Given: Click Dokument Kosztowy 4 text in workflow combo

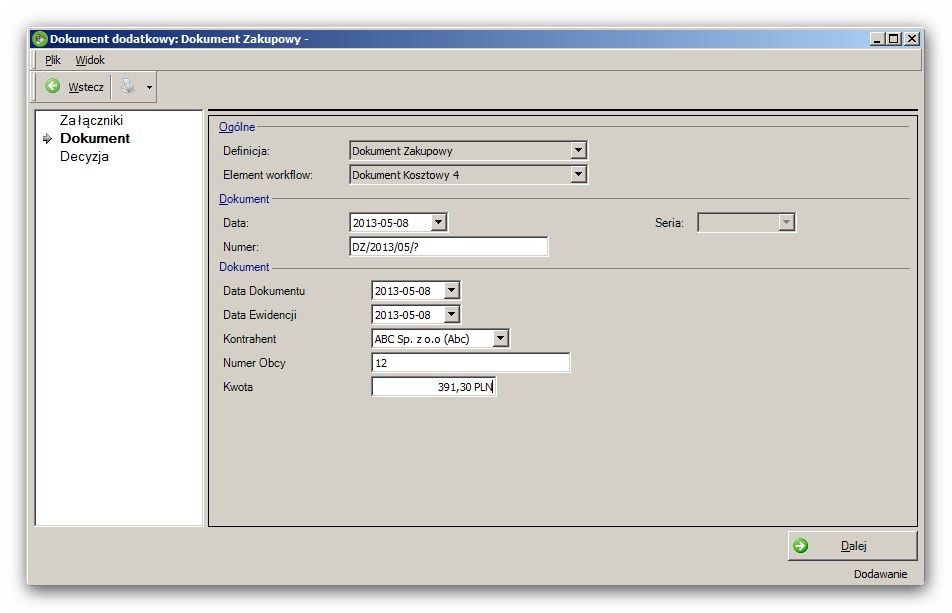Looking at the screenshot, I should tap(406, 175).
